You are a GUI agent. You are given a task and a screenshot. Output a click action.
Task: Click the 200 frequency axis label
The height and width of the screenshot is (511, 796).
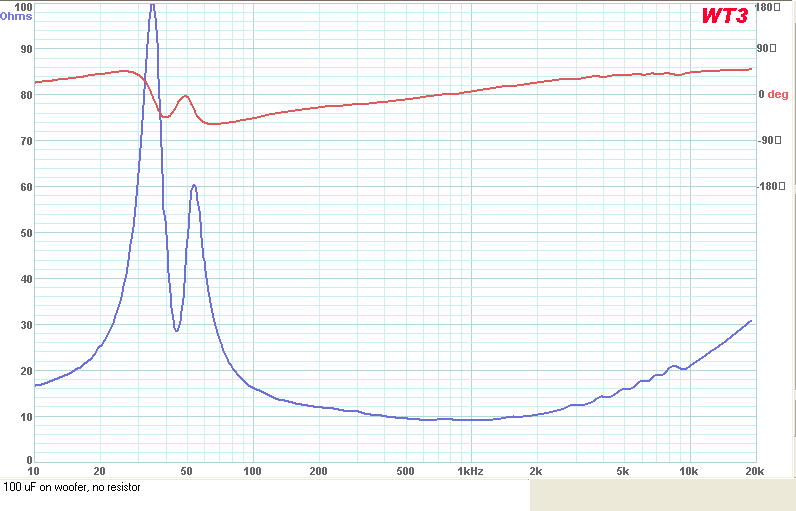point(318,471)
